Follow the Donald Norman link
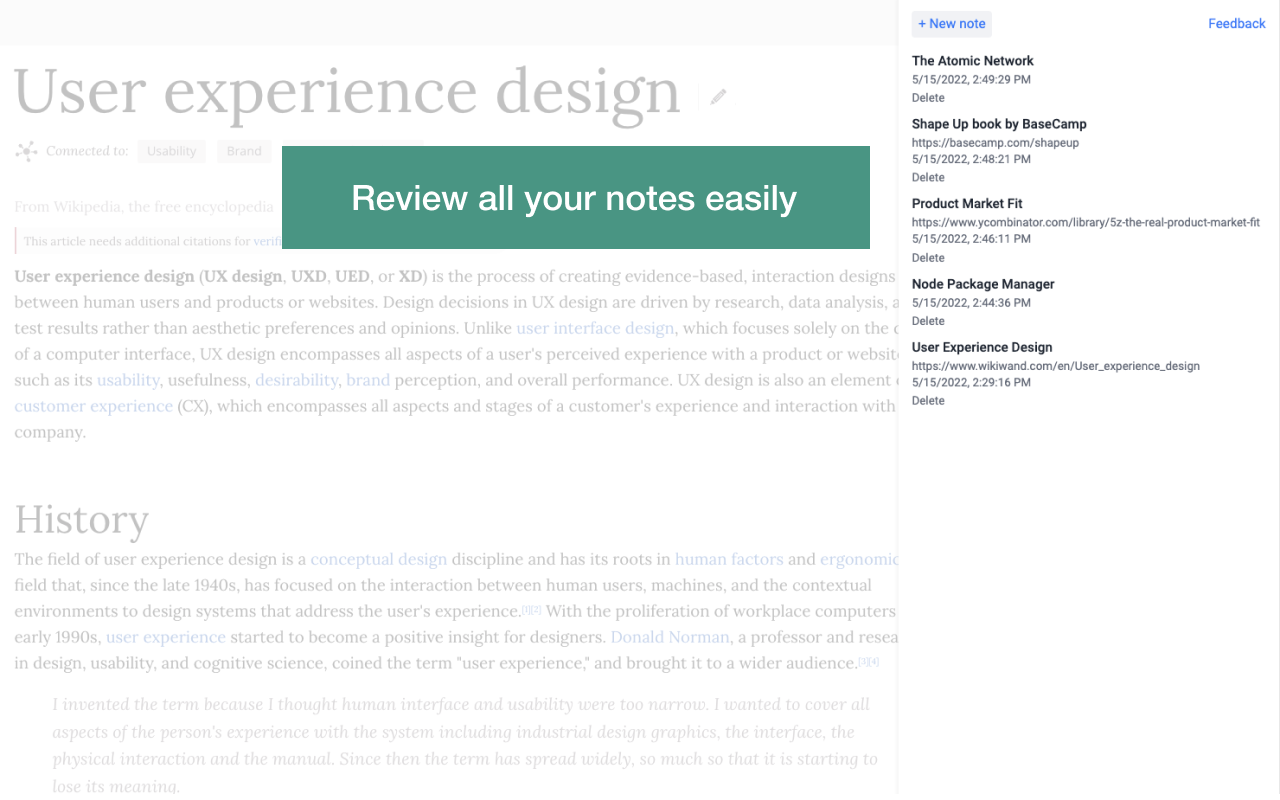Image resolution: width=1280 pixels, height=800 pixels. click(x=670, y=637)
